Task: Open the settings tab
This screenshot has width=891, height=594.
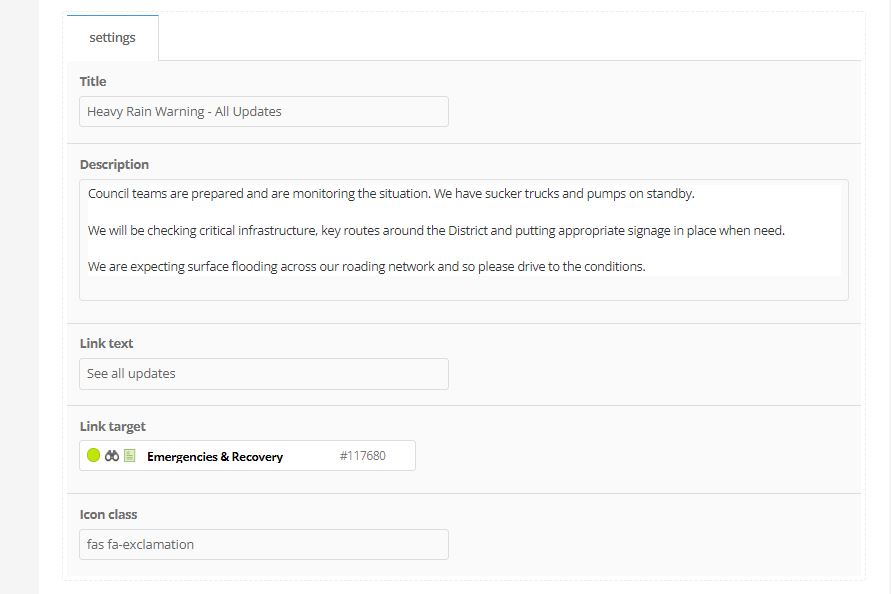Action: tap(113, 38)
